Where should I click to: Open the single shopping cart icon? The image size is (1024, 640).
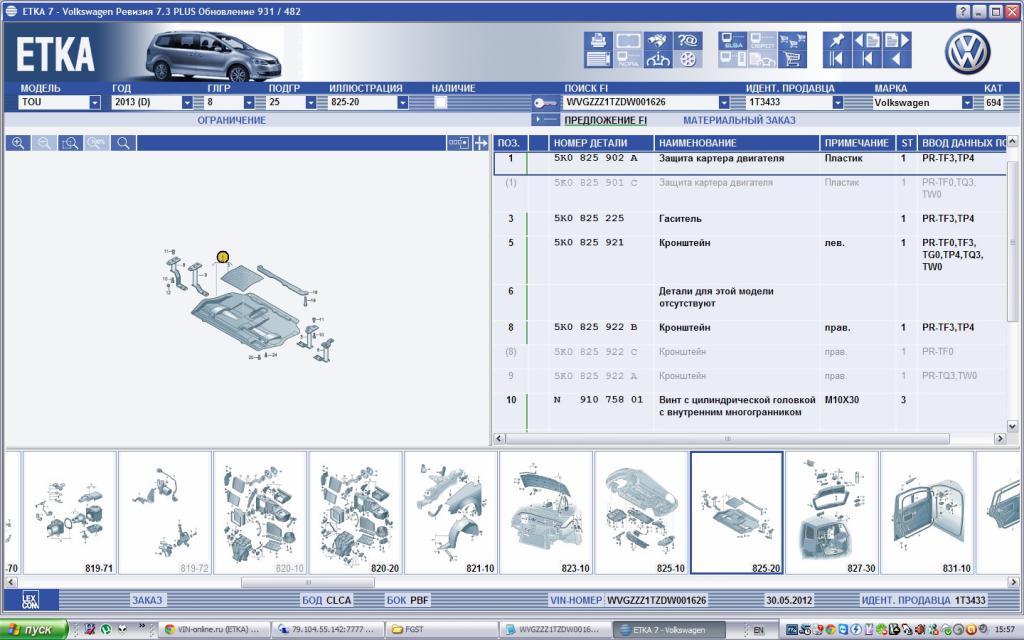point(792,59)
